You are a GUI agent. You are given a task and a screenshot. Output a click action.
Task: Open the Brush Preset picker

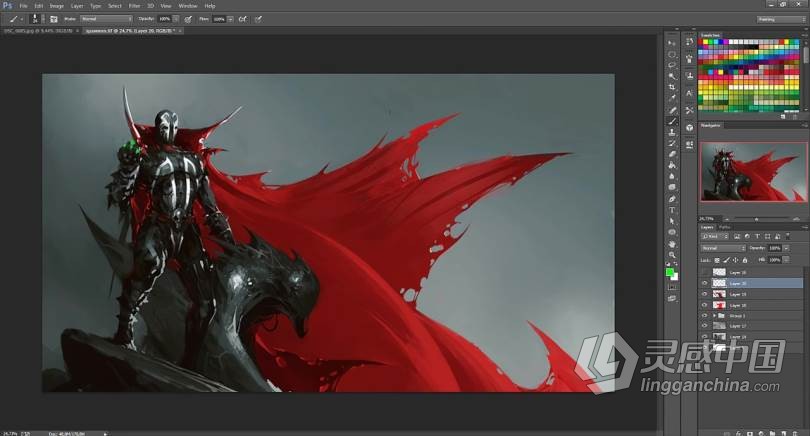pos(37,19)
